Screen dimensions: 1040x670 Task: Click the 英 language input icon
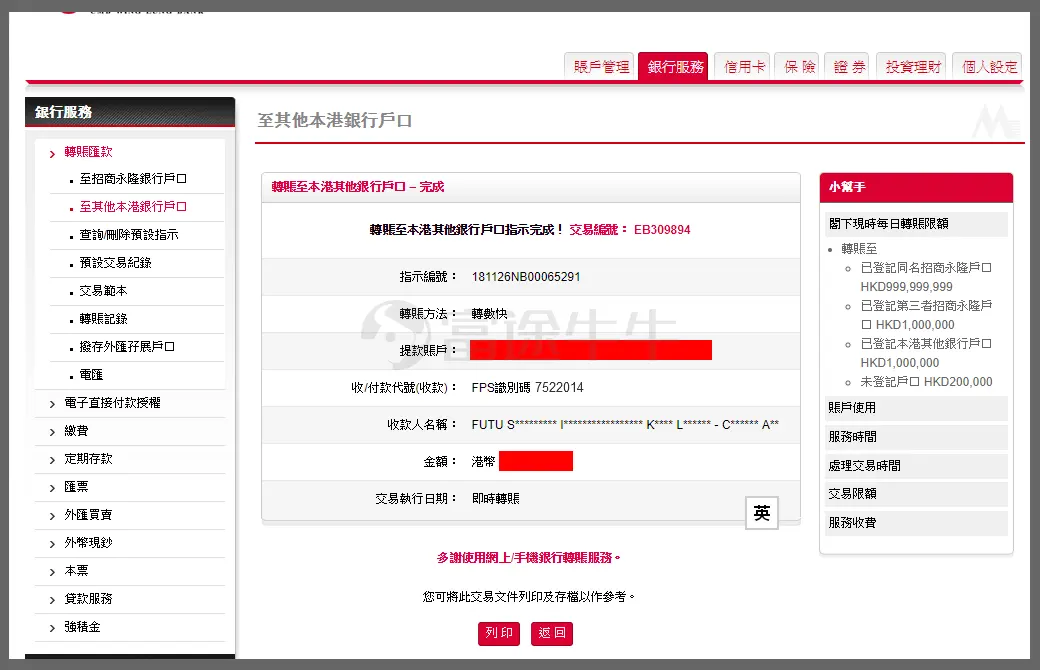pos(762,513)
